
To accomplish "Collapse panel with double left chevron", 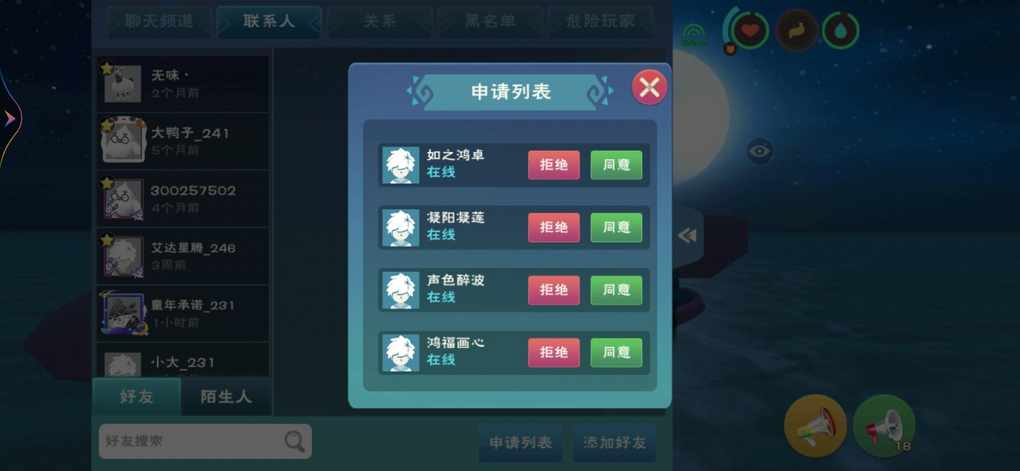I will pos(687,236).
